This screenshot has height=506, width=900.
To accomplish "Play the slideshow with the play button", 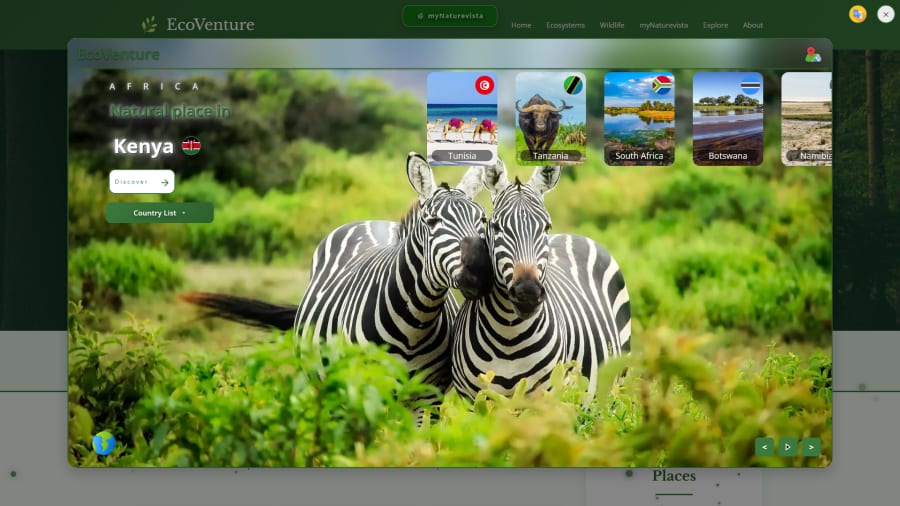I will [x=788, y=447].
